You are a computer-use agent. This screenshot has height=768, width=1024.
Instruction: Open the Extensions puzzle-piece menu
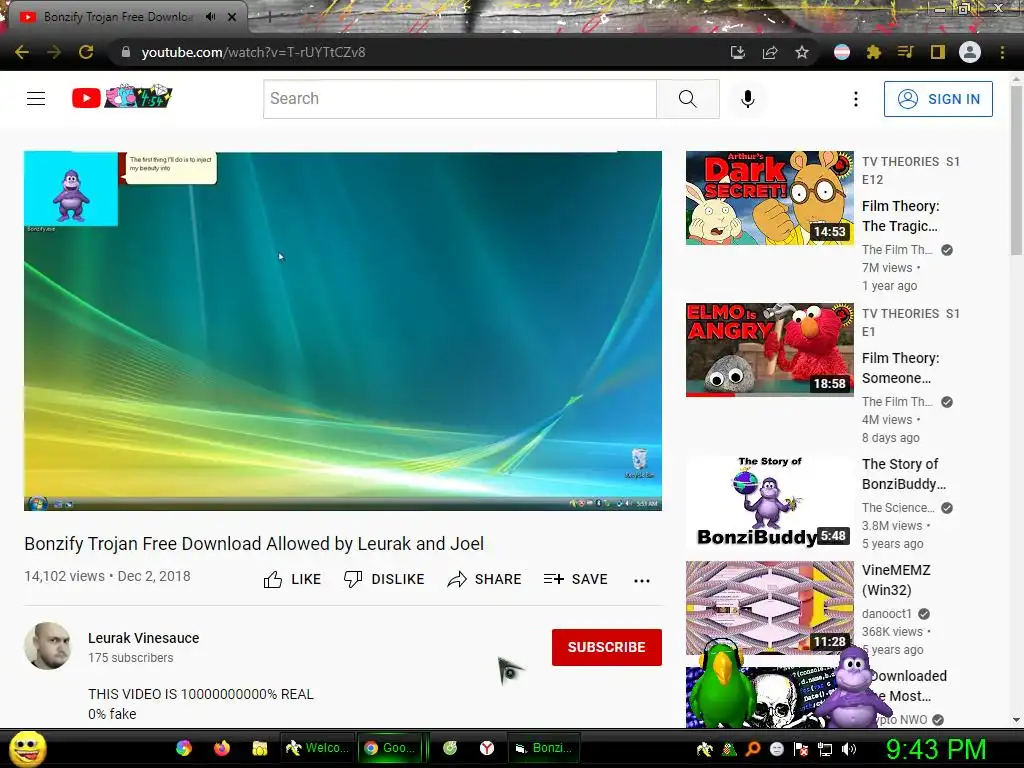click(874, 52)
